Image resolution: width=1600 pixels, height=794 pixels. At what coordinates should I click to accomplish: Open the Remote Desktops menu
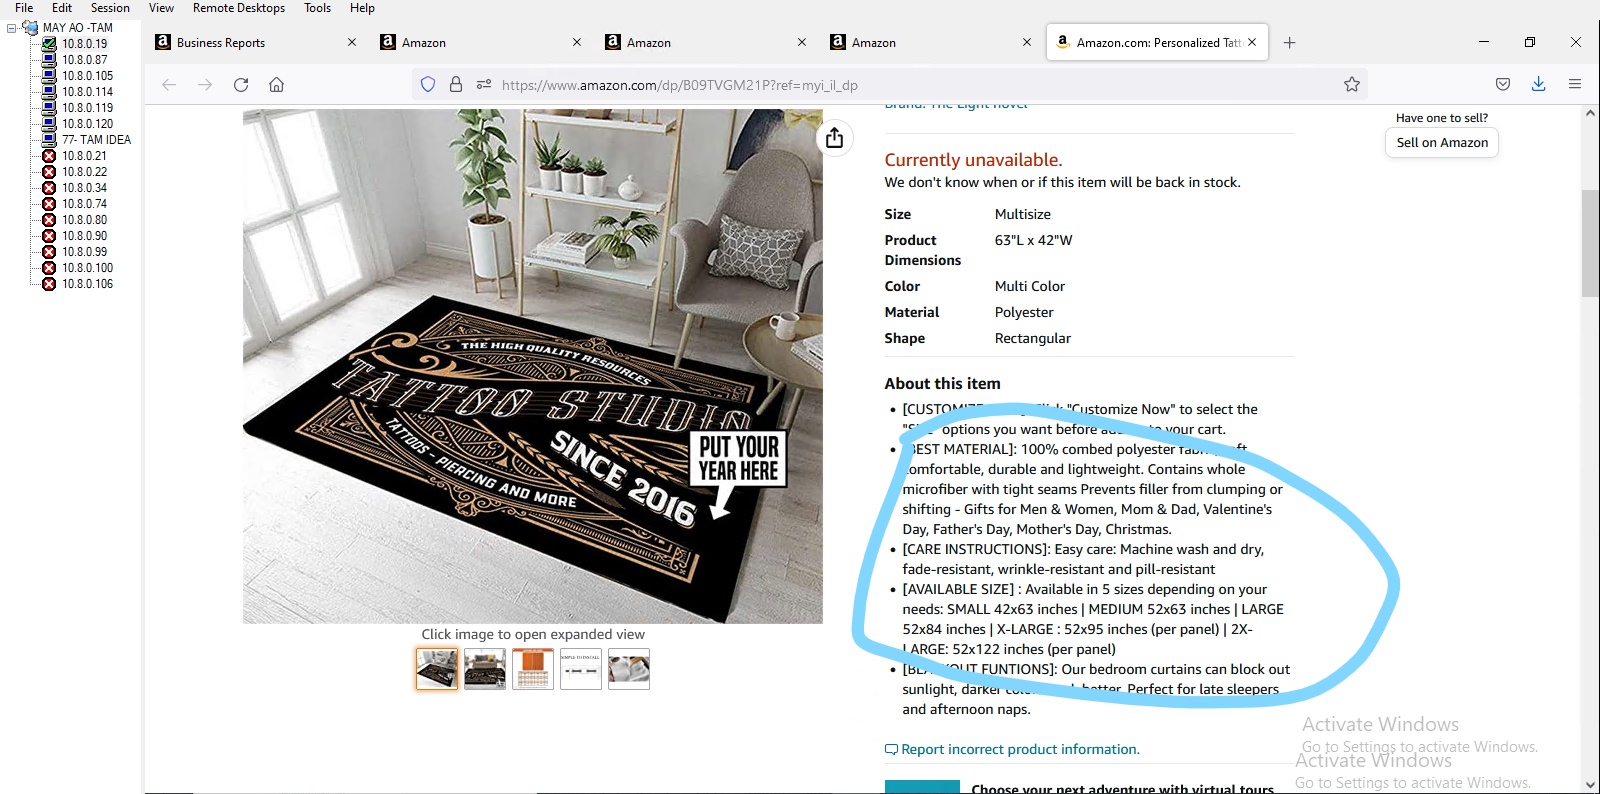pos(239,8)
